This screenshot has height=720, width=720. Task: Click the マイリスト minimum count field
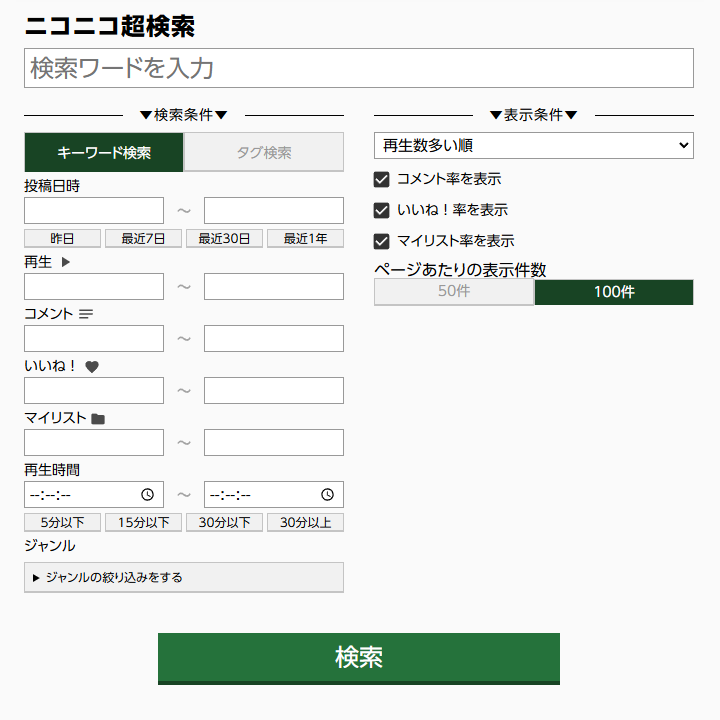coord(94,443)
